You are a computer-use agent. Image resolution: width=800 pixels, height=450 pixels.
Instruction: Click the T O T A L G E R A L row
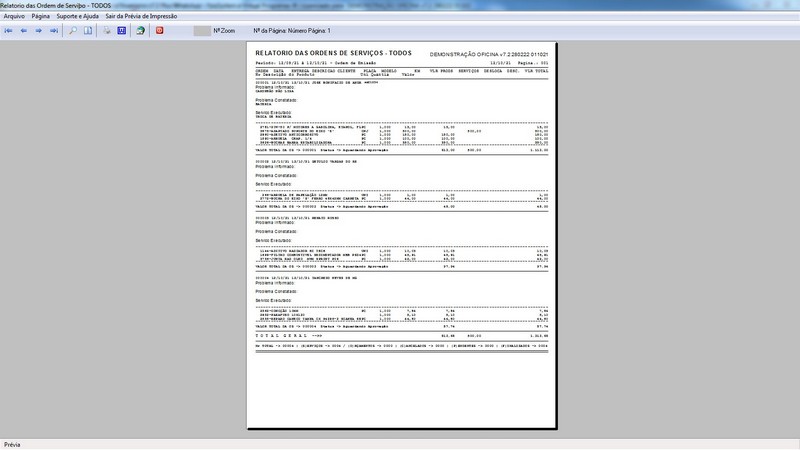click(402, 336)
